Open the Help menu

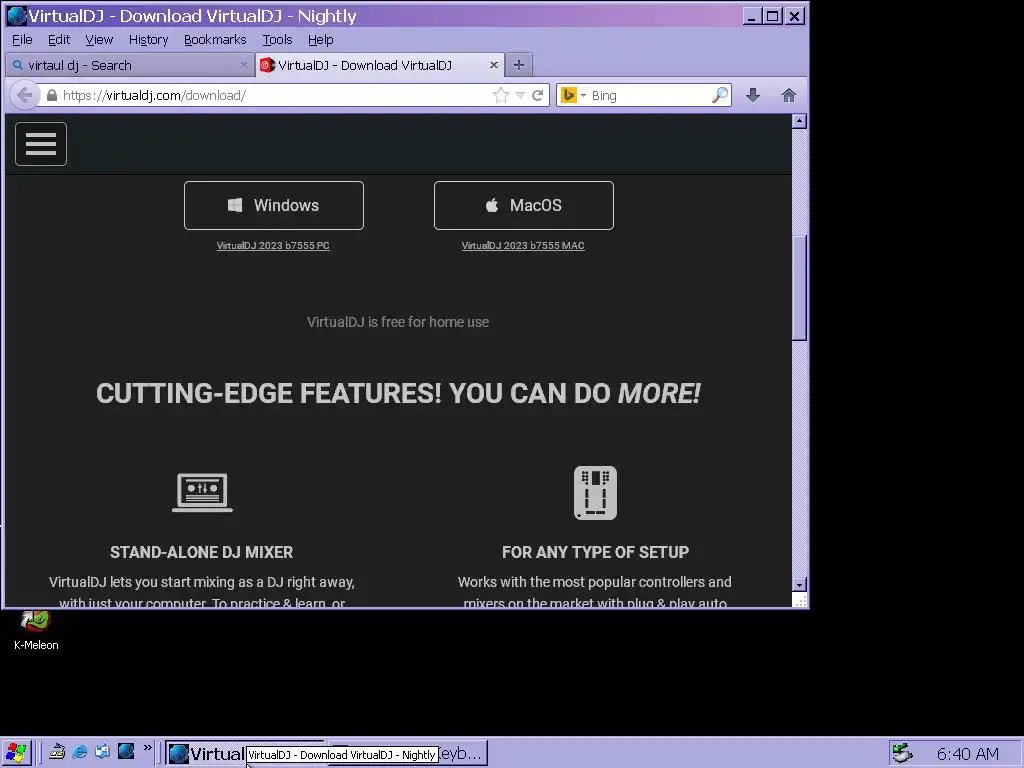(x=321, y=40)
